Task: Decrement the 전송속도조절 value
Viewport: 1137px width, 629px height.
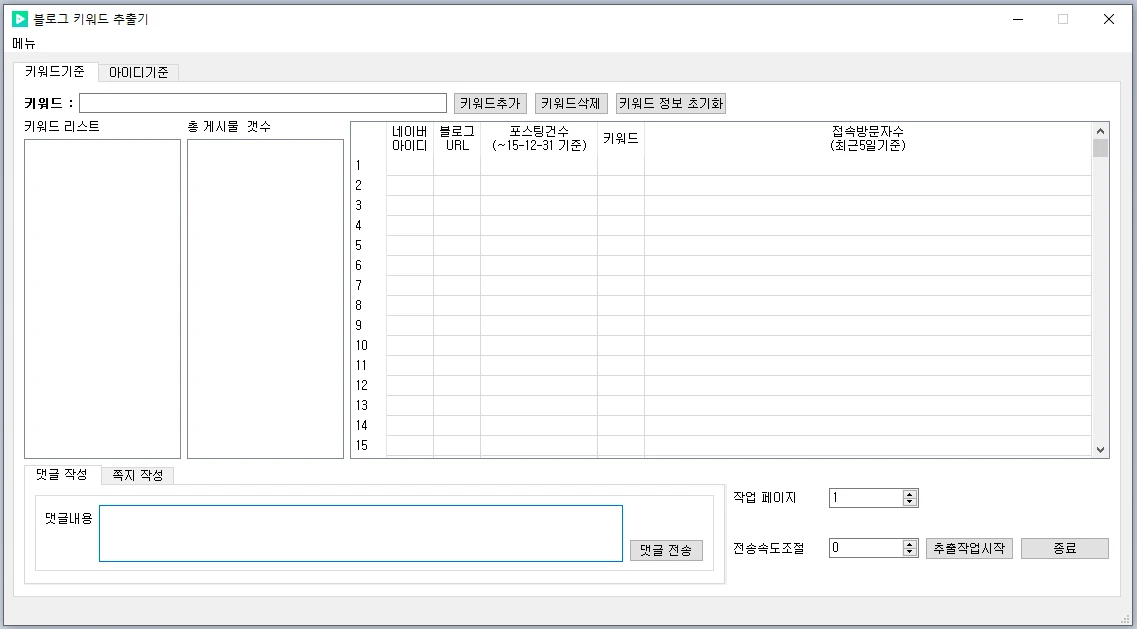Action: [x=910, y=551]
